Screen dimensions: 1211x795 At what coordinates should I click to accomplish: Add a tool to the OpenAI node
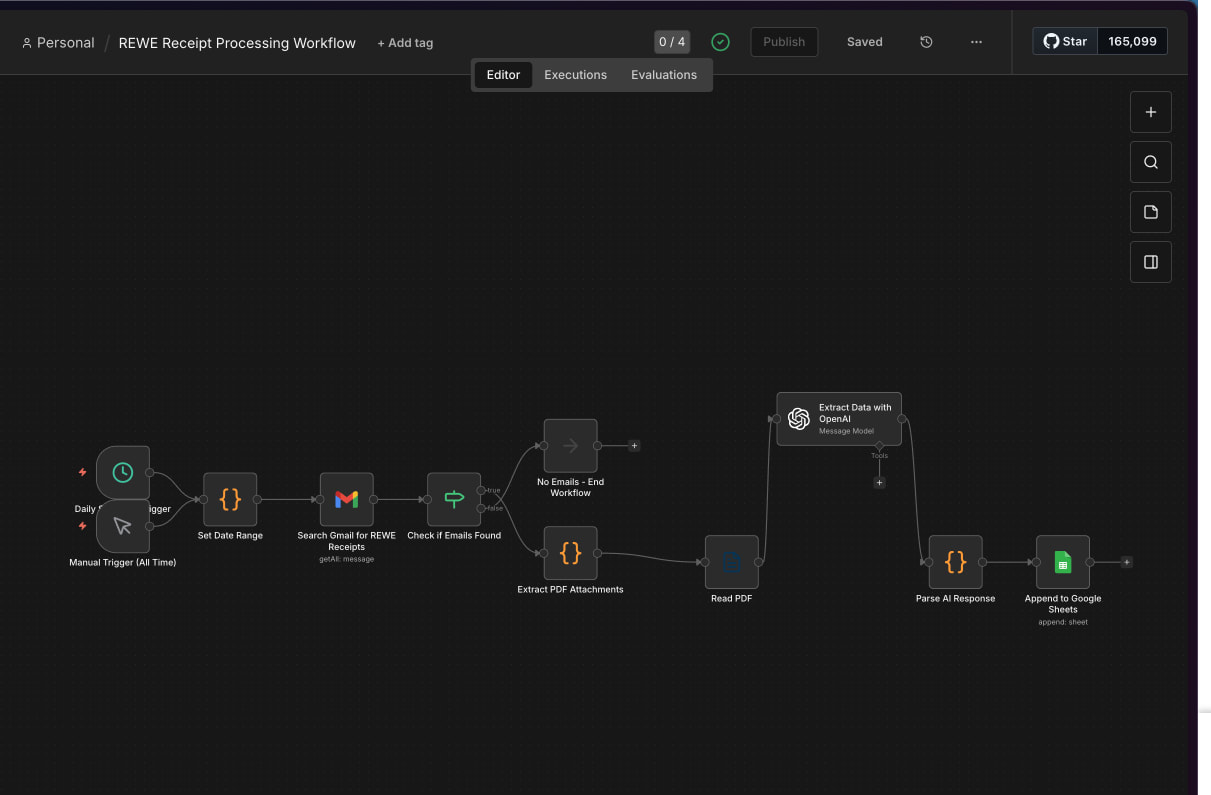pos(879,483)
